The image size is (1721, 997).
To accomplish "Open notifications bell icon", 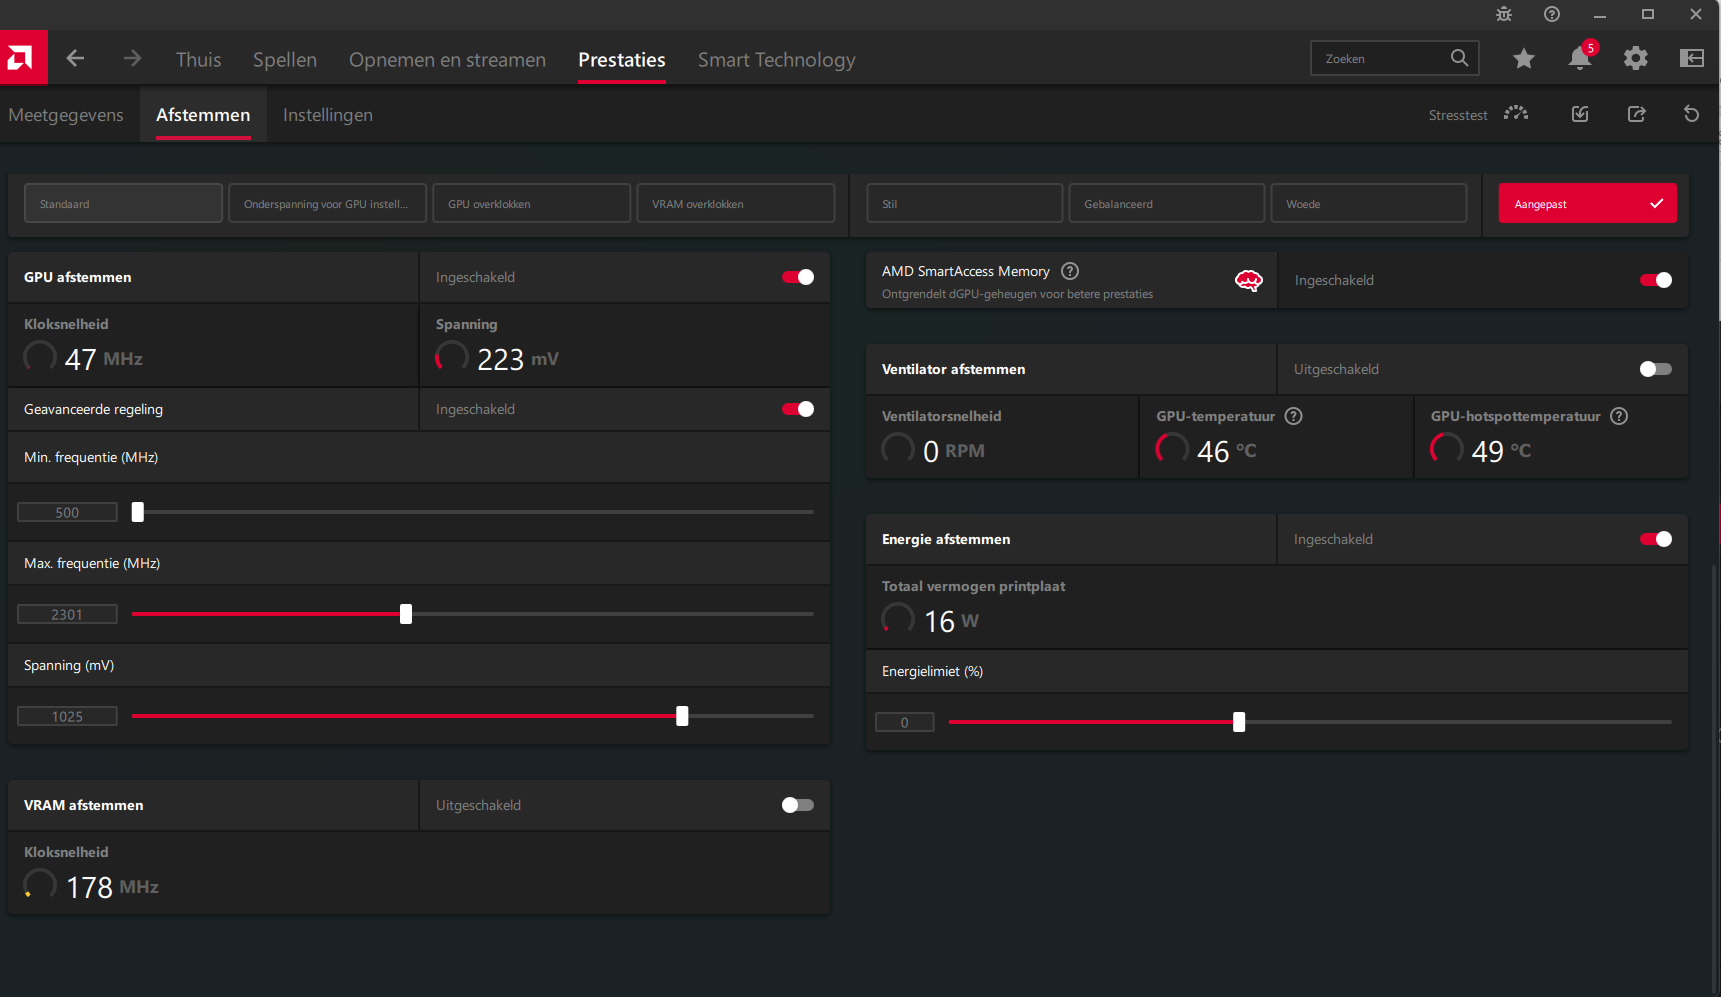I will pyautogui.click(x=1580, y=58).
